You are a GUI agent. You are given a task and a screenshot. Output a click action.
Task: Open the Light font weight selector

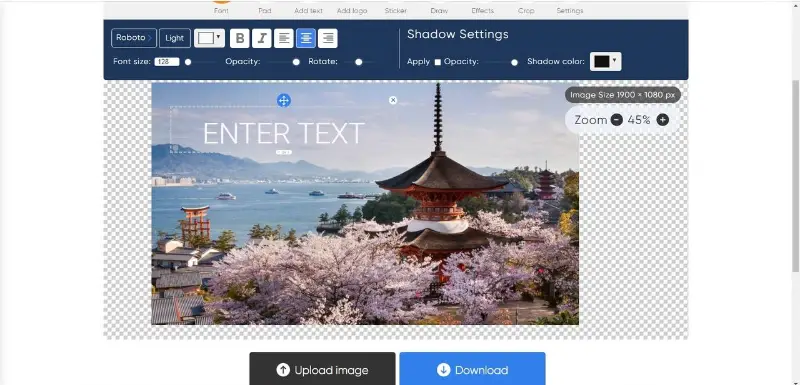tap(174, 38)
